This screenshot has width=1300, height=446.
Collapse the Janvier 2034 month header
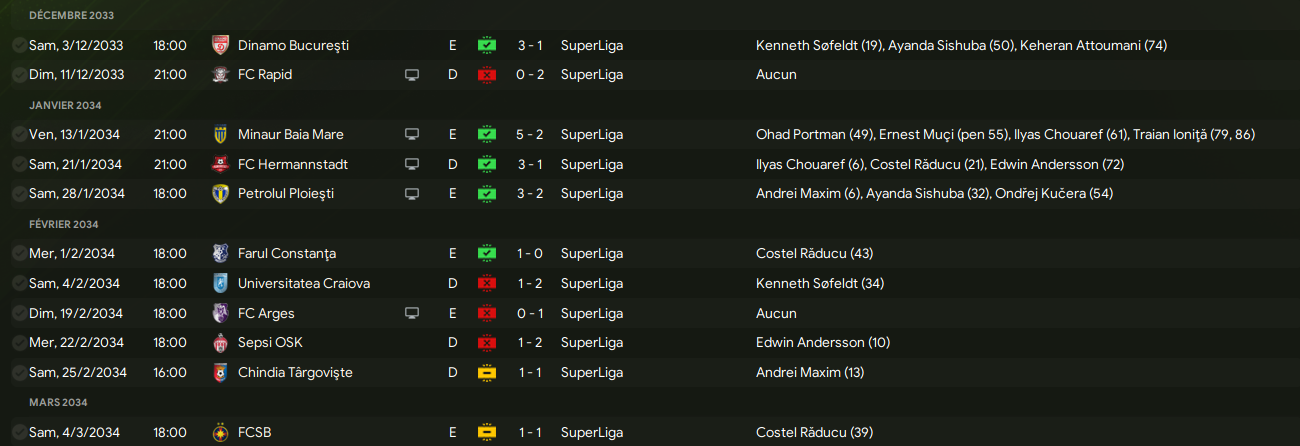pyautogui.click(x=66, y=105)
